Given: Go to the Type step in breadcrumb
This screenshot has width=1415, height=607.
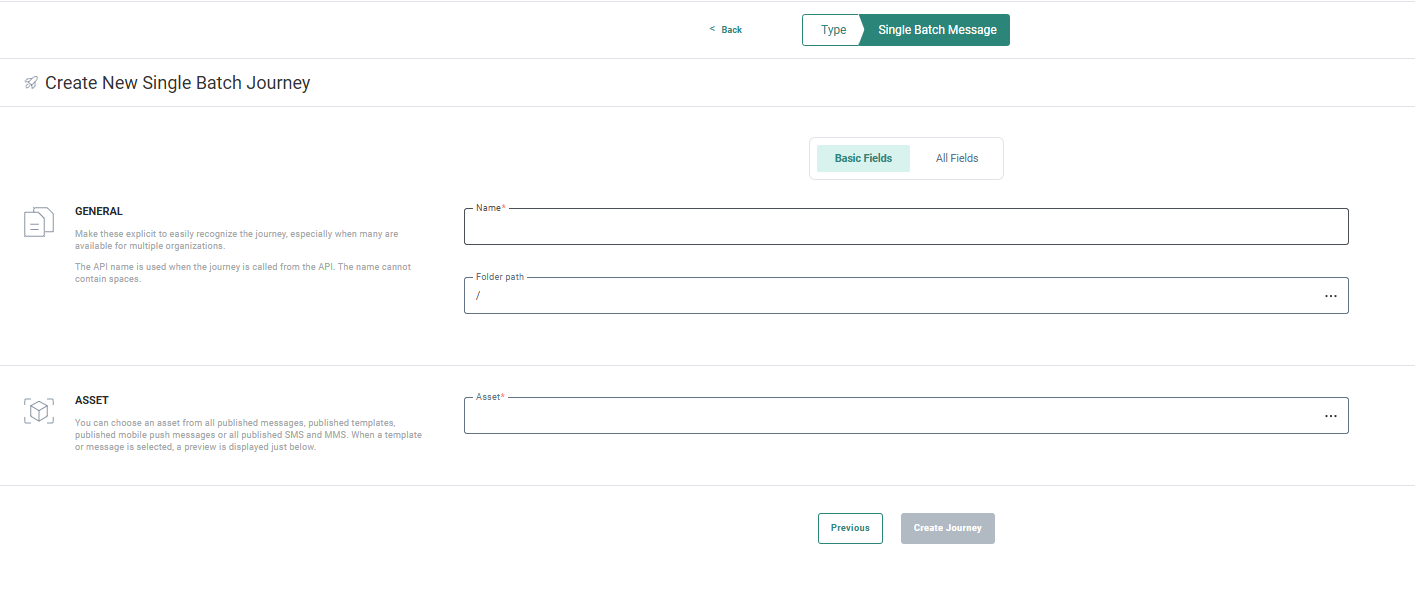Looking at the screenshot, I should pos(833,30).
